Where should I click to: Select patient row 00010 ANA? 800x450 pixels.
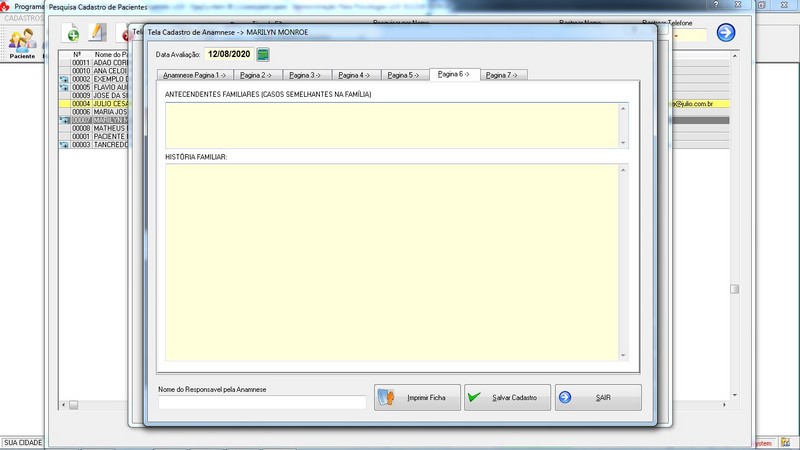click(x=94, y=71)
